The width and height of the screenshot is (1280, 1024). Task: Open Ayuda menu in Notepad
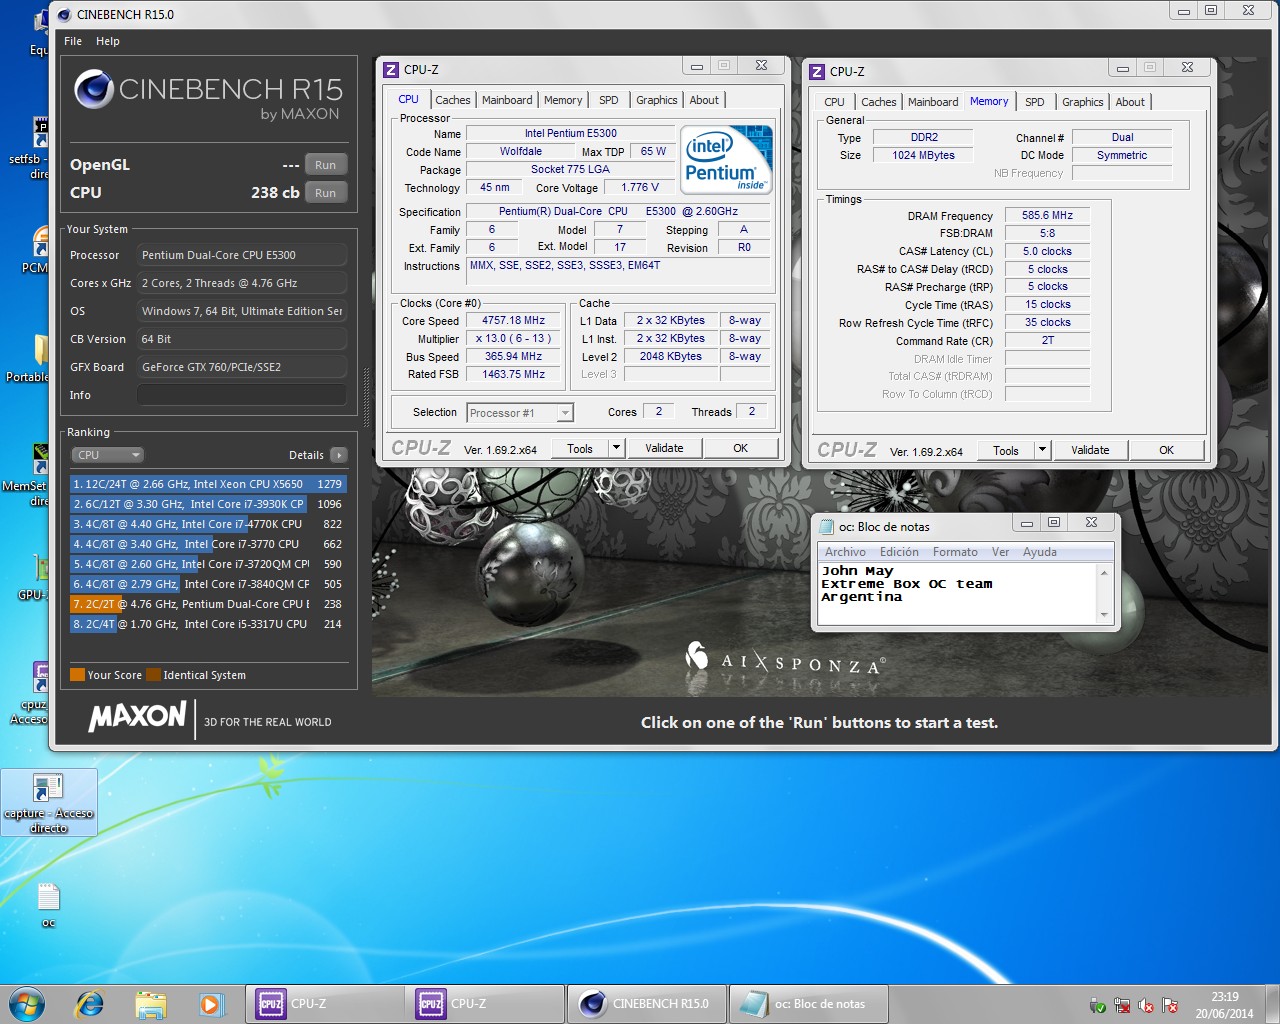(1039, 552)
